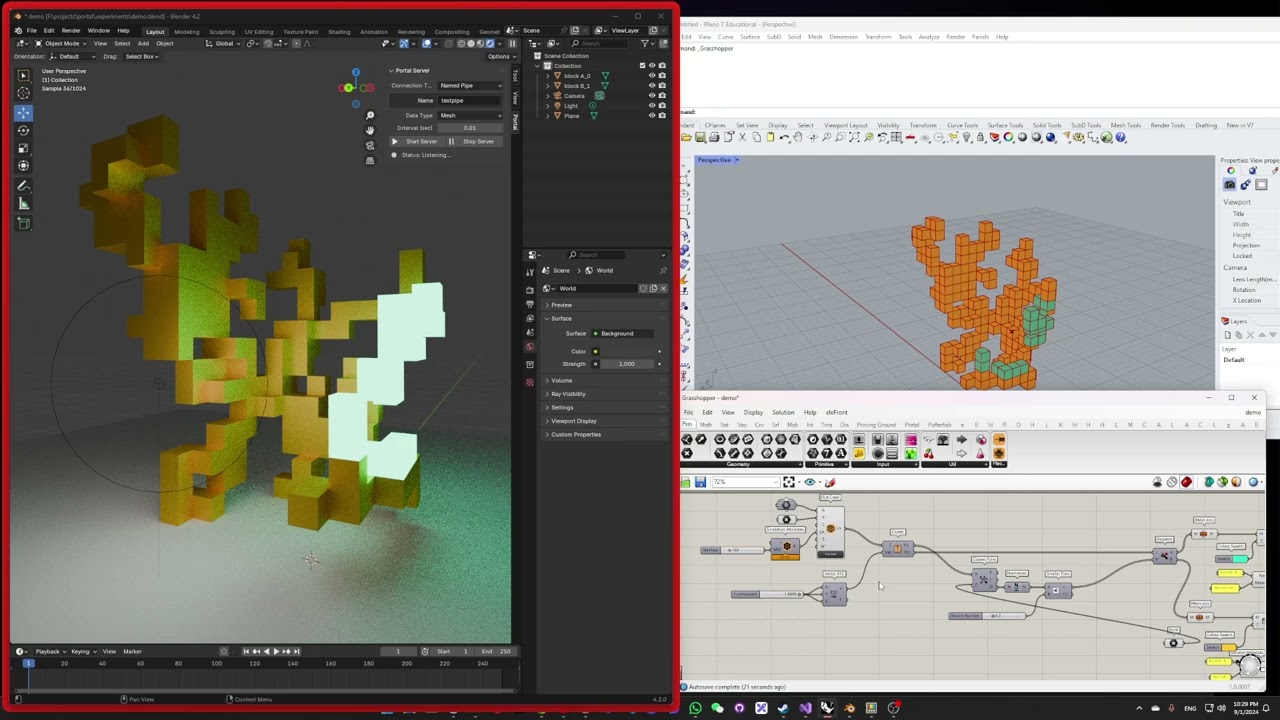The height and width of the screenshot is (720, 1280).
Task: Open Grasshopper preview eye icon
Action: click(810, 483)
